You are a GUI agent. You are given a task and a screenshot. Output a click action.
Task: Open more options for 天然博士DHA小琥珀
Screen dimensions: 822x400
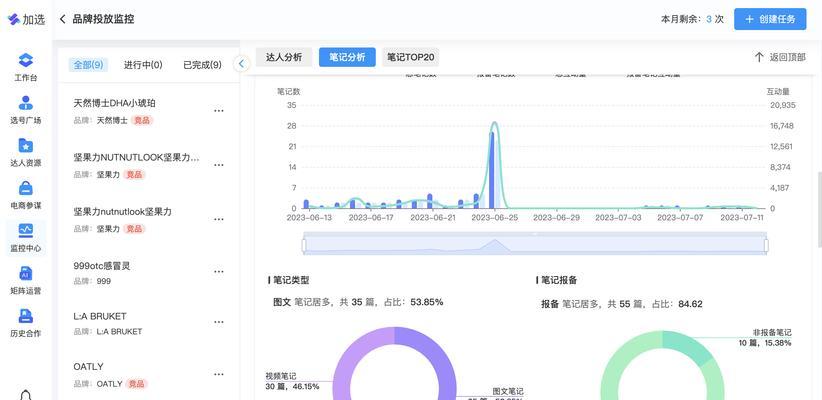[219, 111]
